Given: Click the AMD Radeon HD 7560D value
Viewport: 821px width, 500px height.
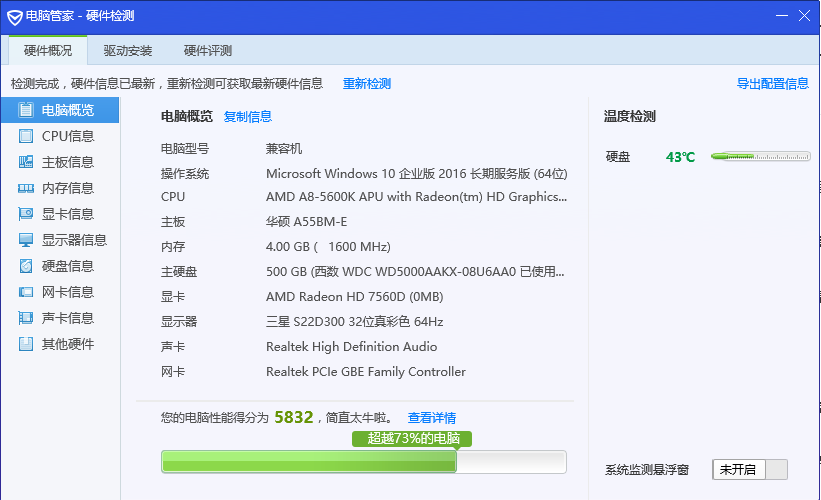Looking at the screenshot, I should click(x=354, y=297).
